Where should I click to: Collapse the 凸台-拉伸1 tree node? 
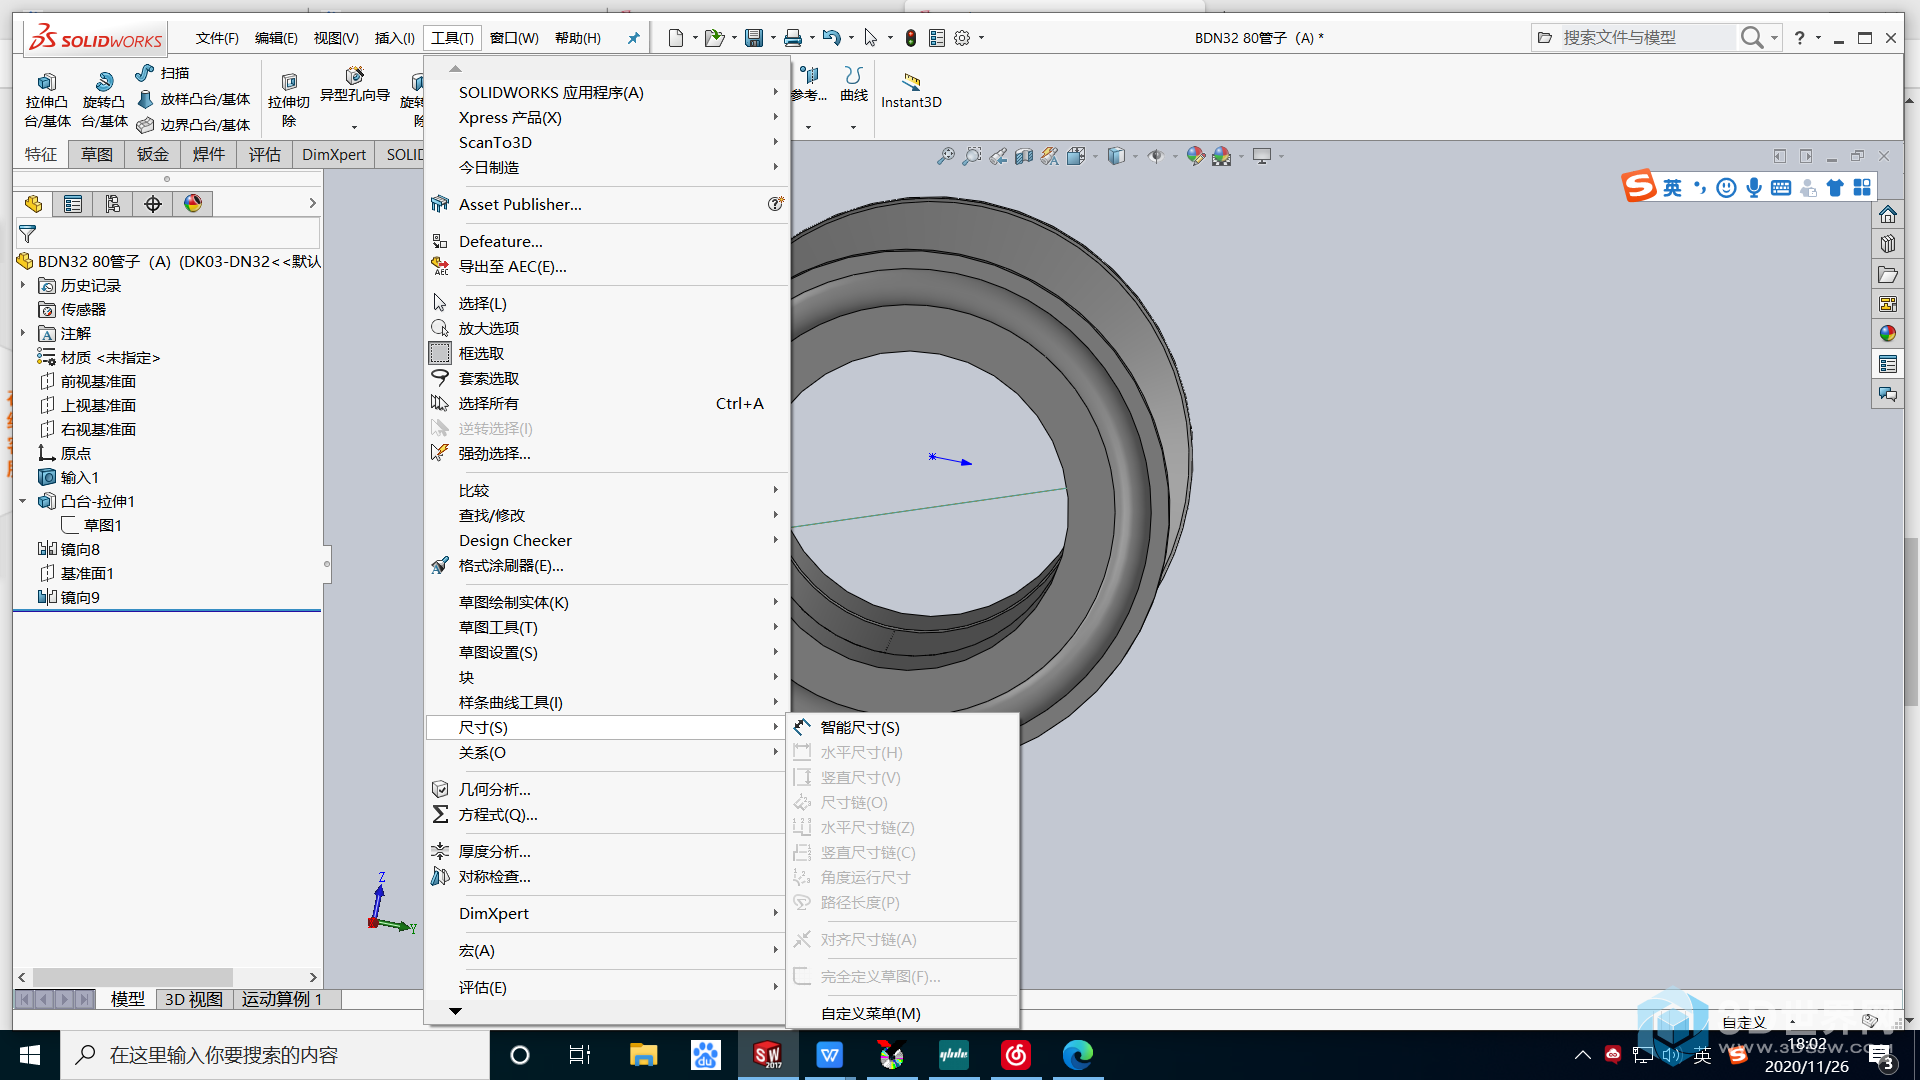(x=23, y=501)
